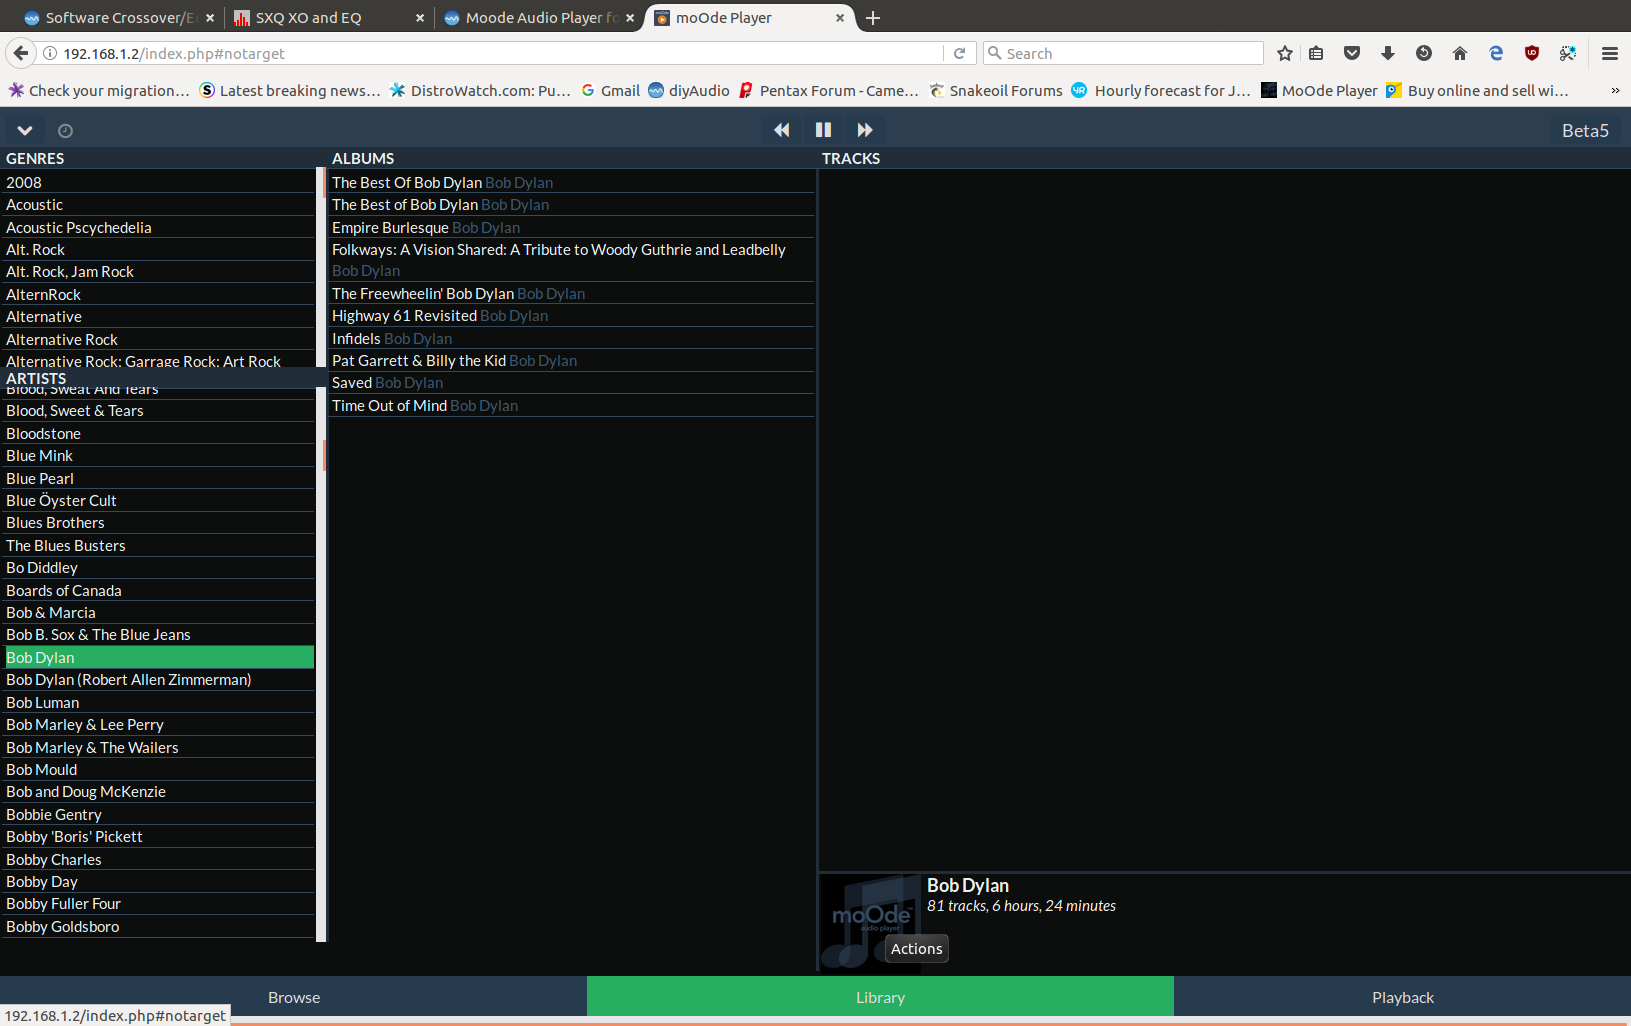The width and height of the screenshot is (1631, 1026).
Task: Open the Browse panel tab
Action: pyautogui.click(x=294, y=997)
